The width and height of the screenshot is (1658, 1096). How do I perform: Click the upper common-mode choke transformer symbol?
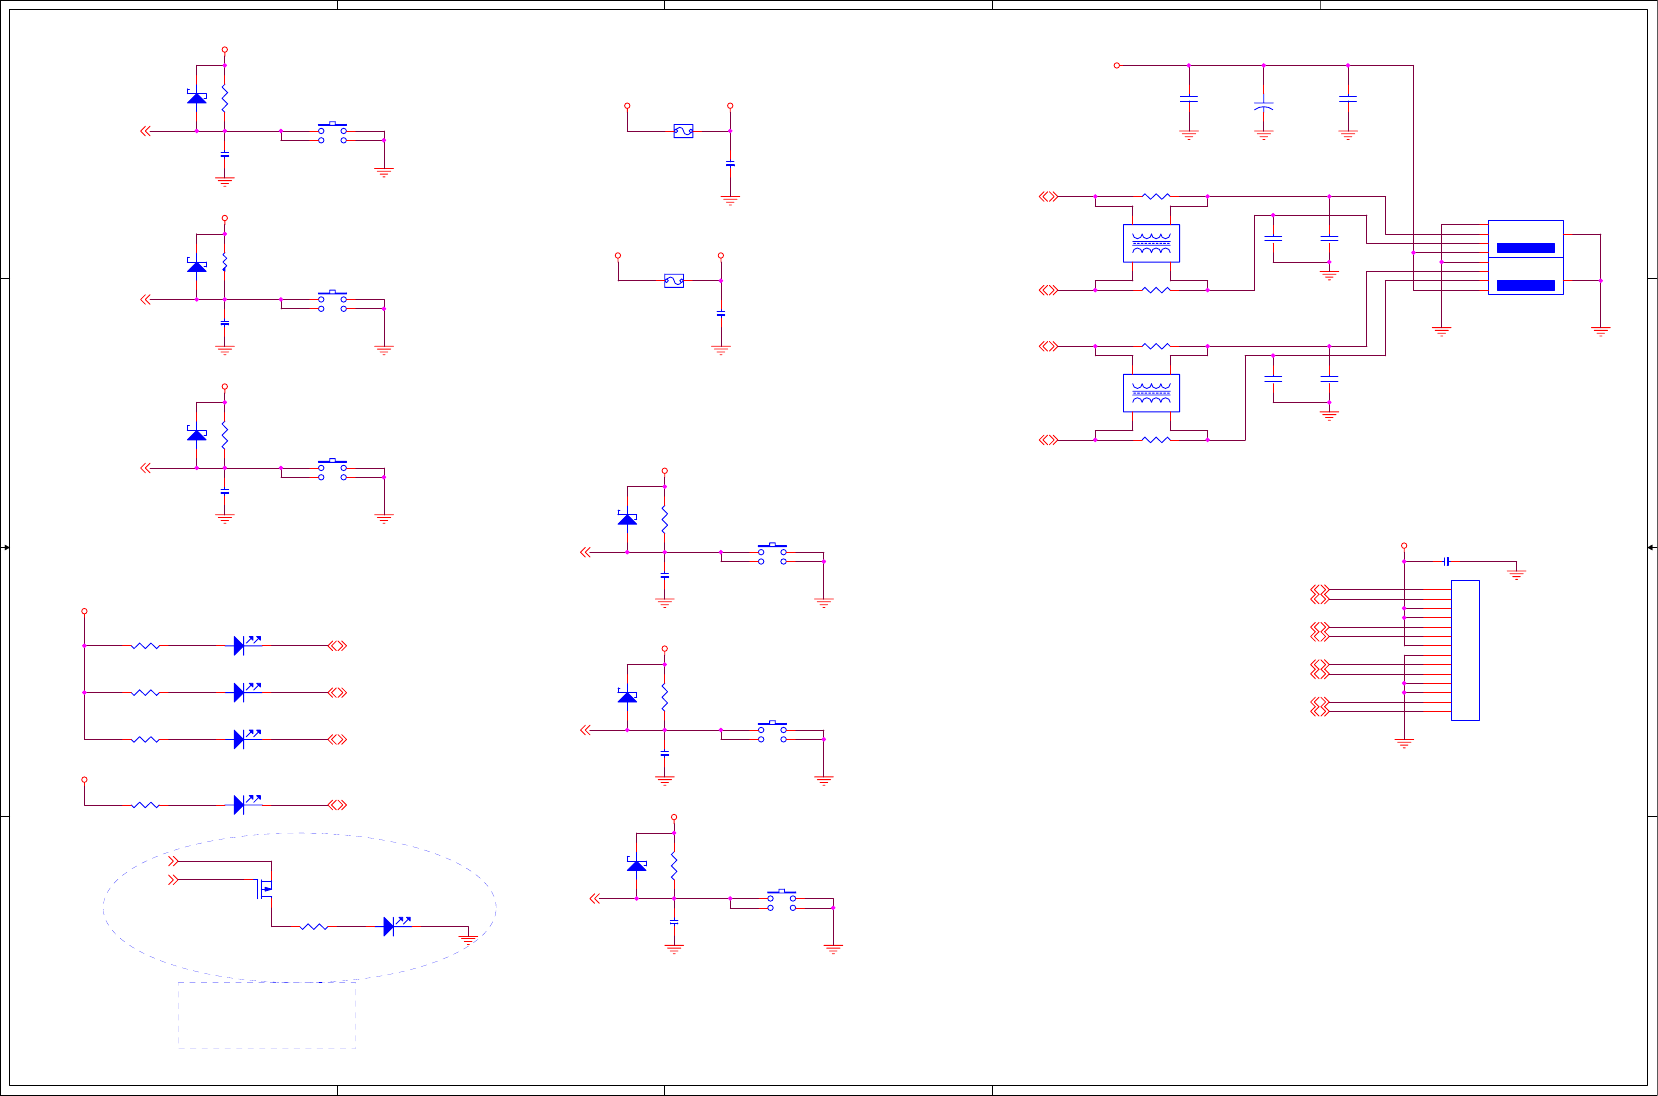coord(1151,243)
